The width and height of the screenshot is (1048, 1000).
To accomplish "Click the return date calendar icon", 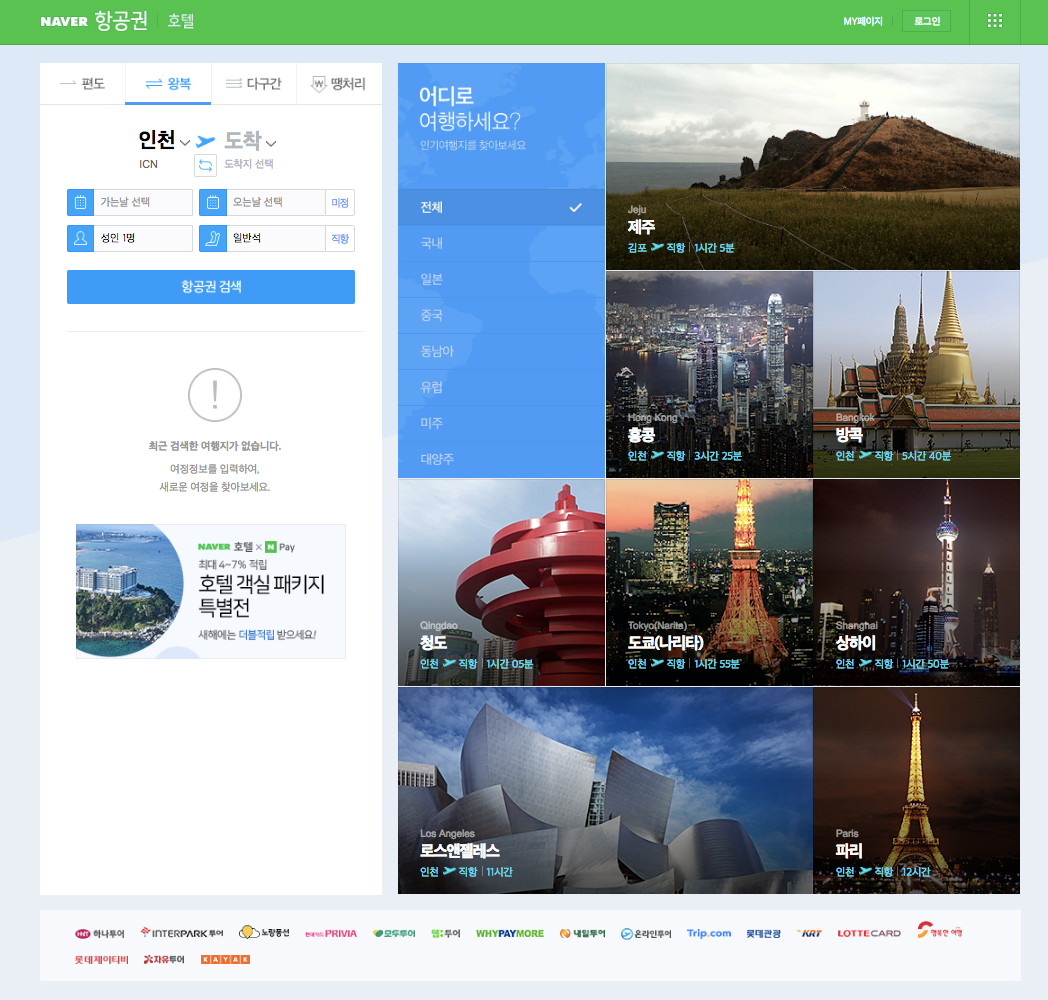I will [x=212, y=202].
